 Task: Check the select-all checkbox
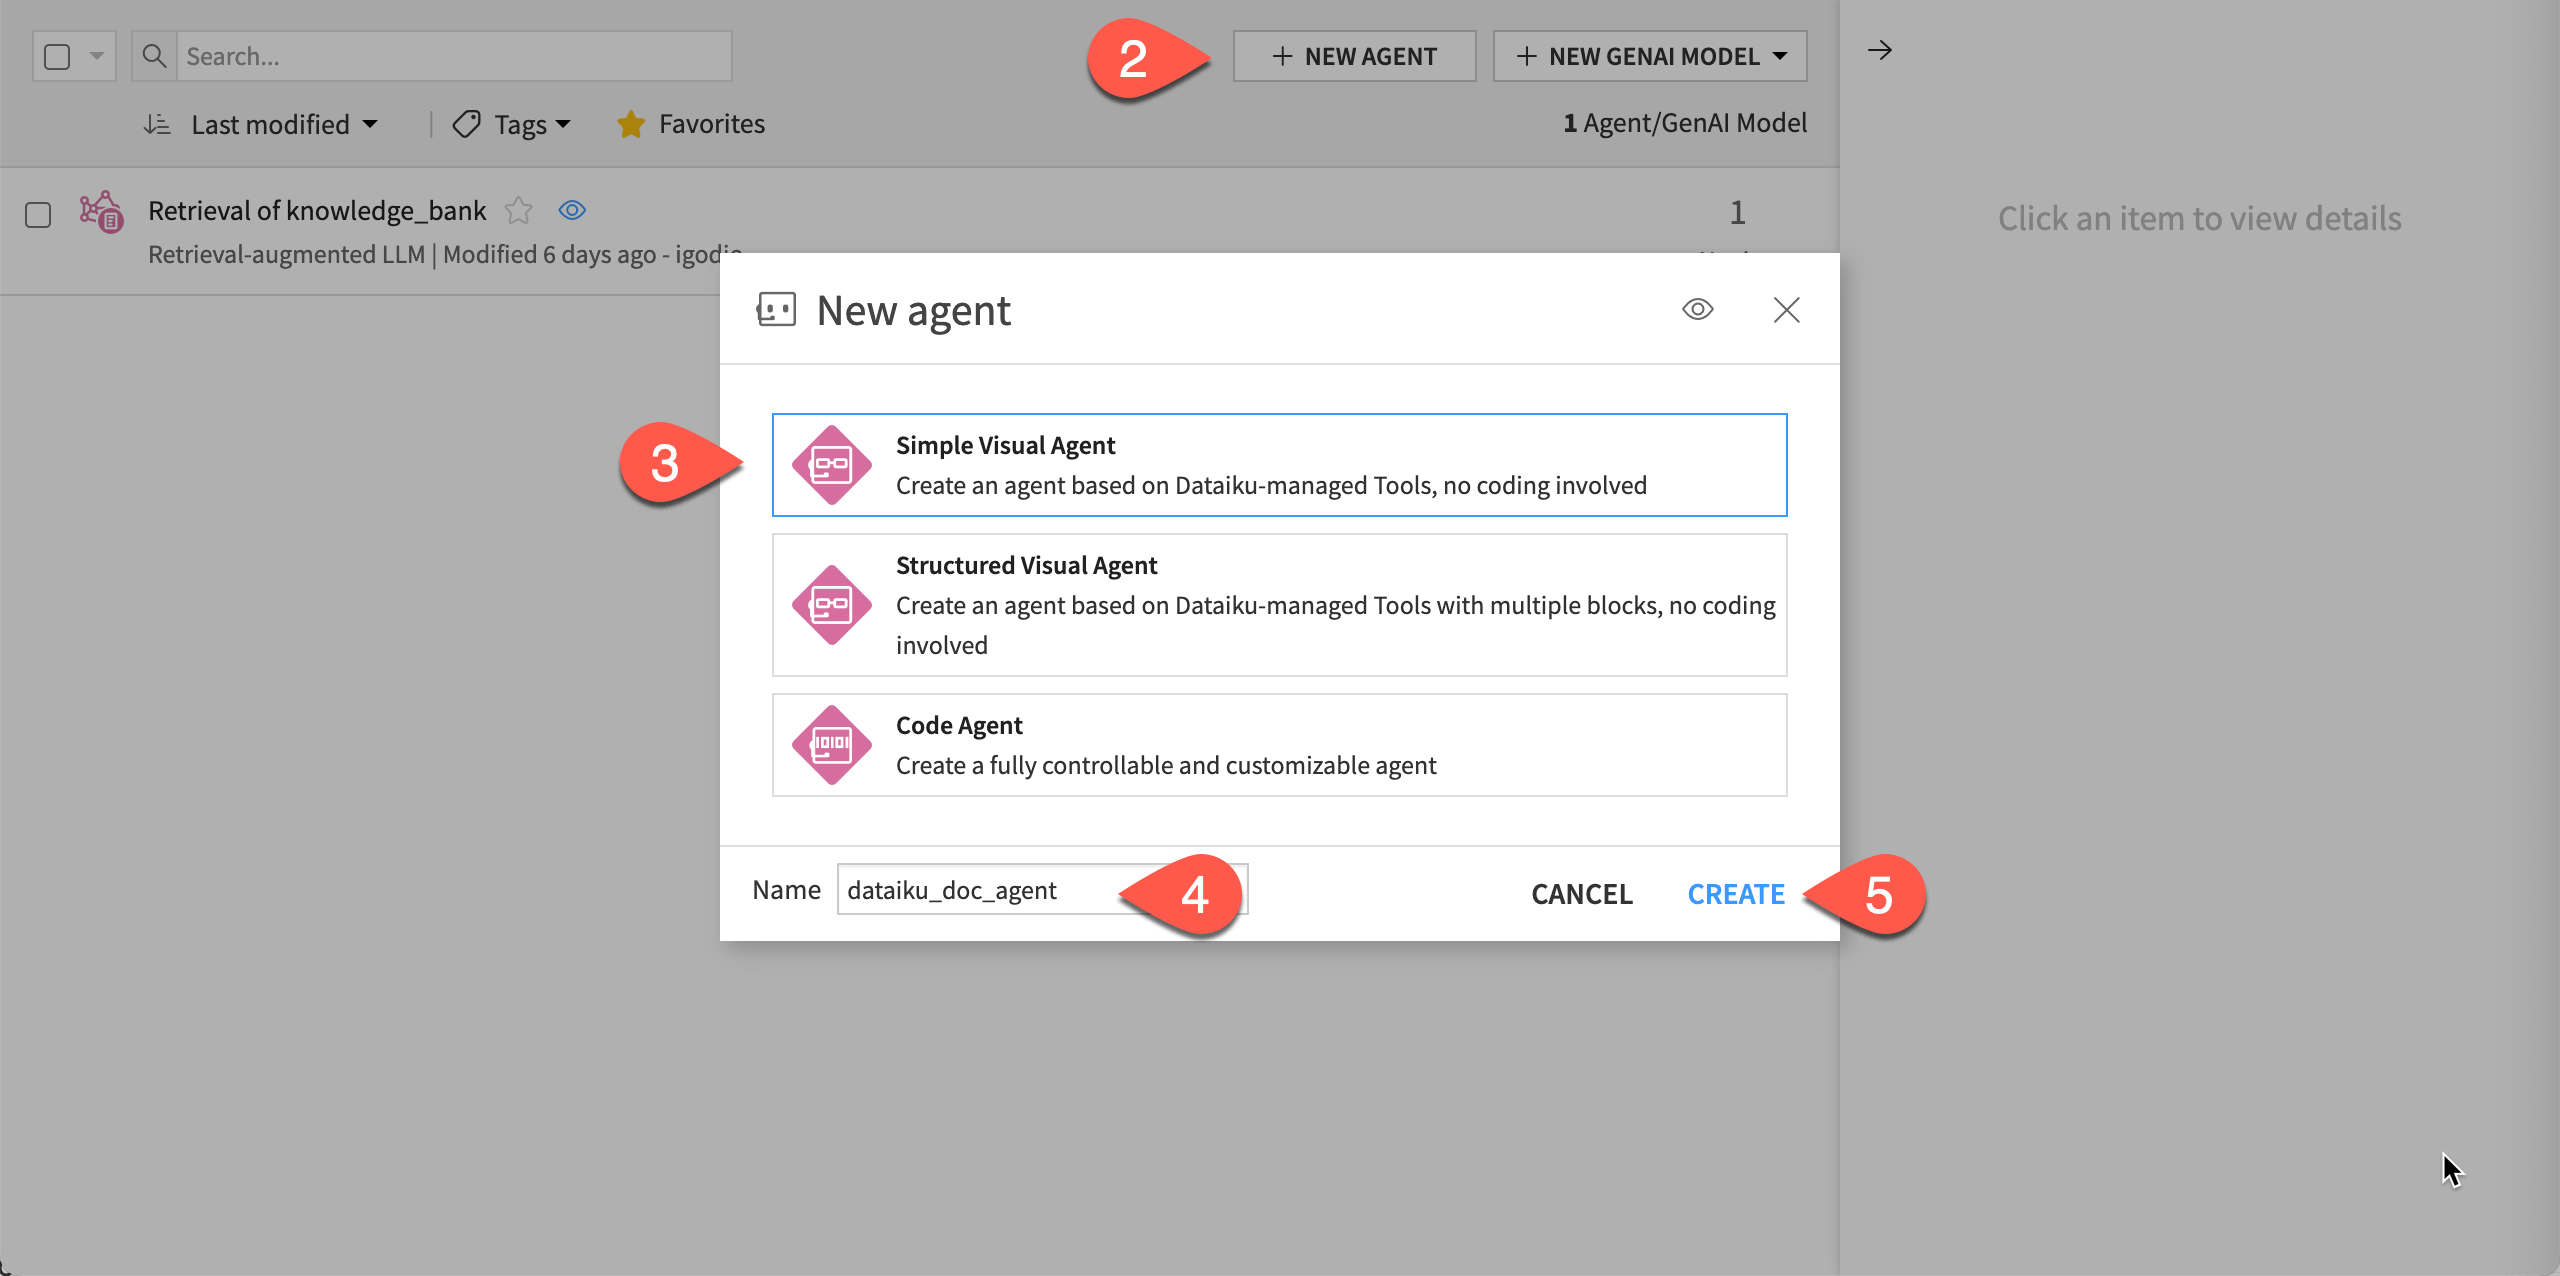pyautogui.click(x=55, y=56)
